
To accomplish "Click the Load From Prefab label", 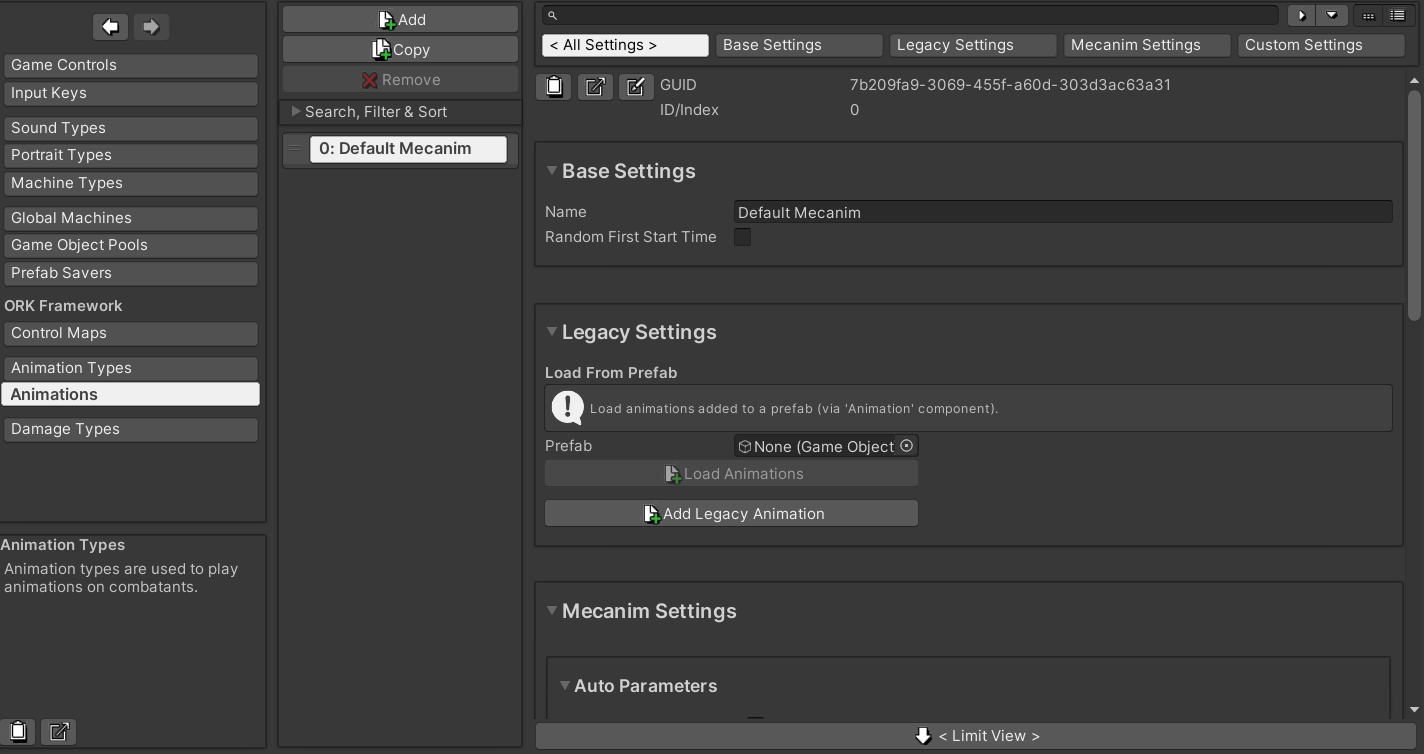I will point(611,373).
